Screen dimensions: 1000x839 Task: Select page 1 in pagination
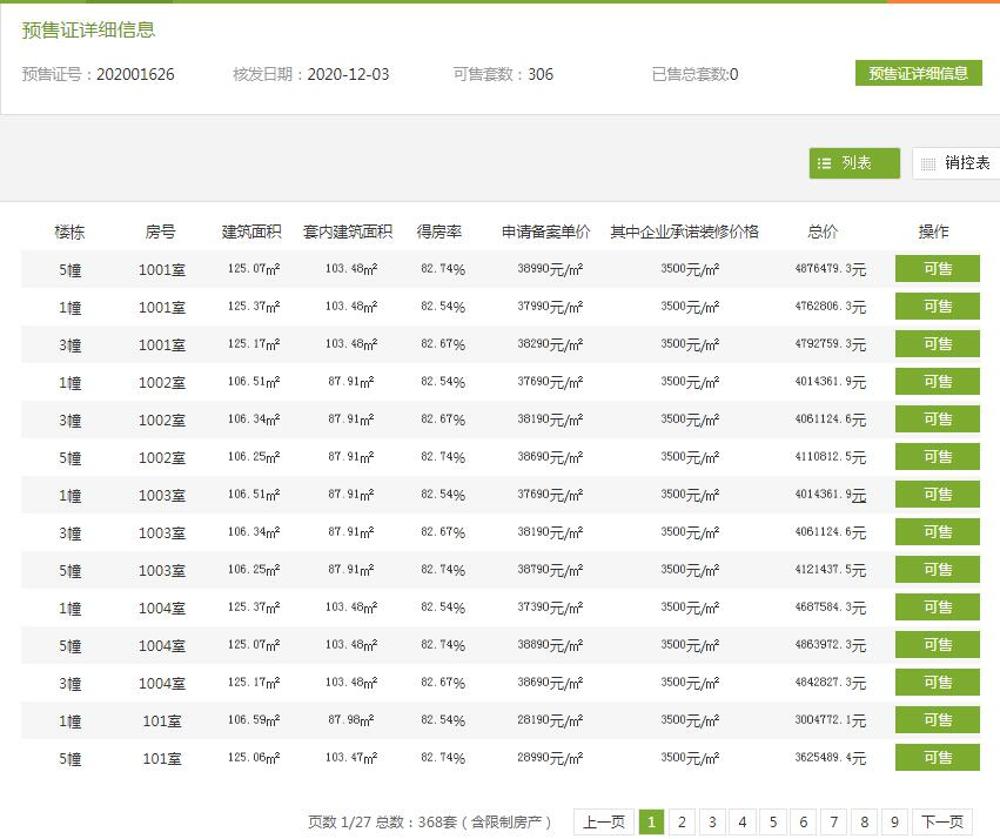coord(651,822)
